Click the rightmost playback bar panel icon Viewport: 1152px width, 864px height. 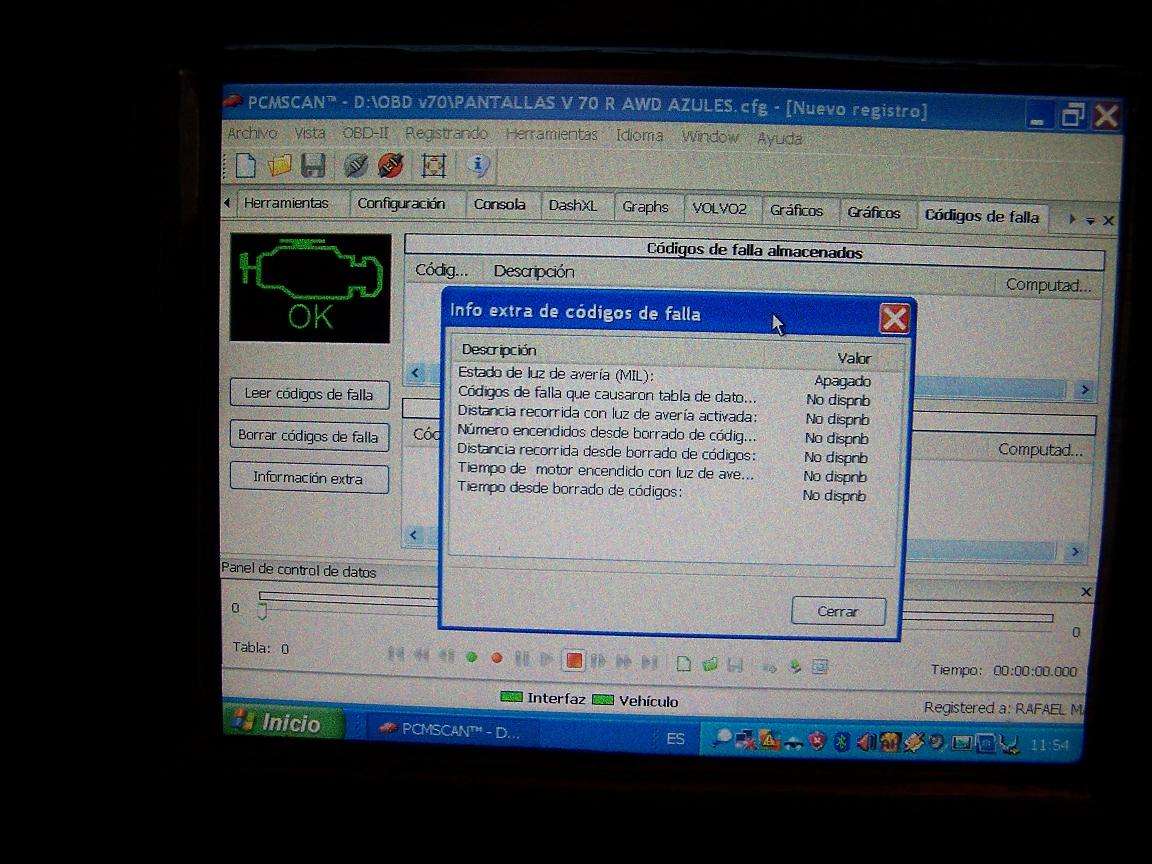[820, 667]
